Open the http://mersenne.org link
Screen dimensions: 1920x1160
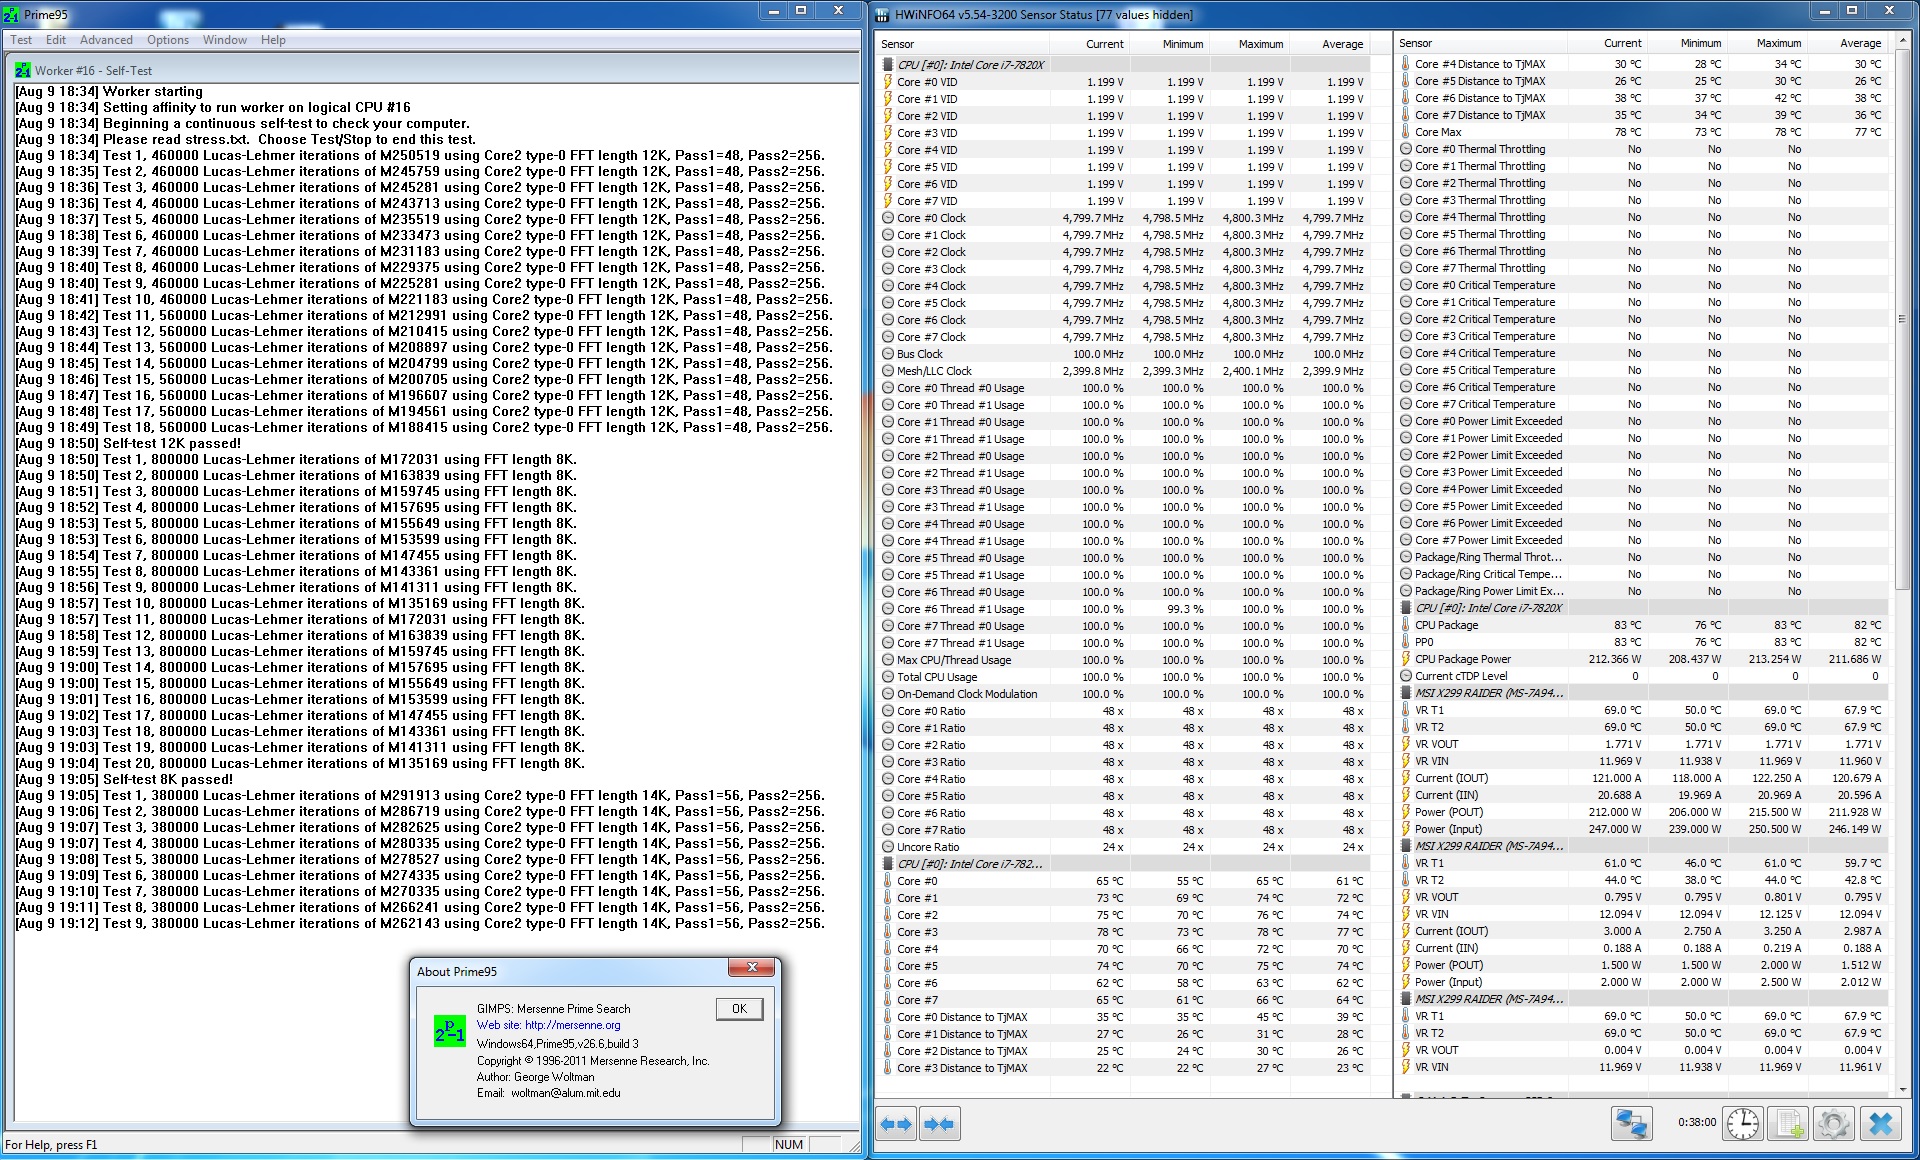pyautogui.click(x=572, y=1025)
